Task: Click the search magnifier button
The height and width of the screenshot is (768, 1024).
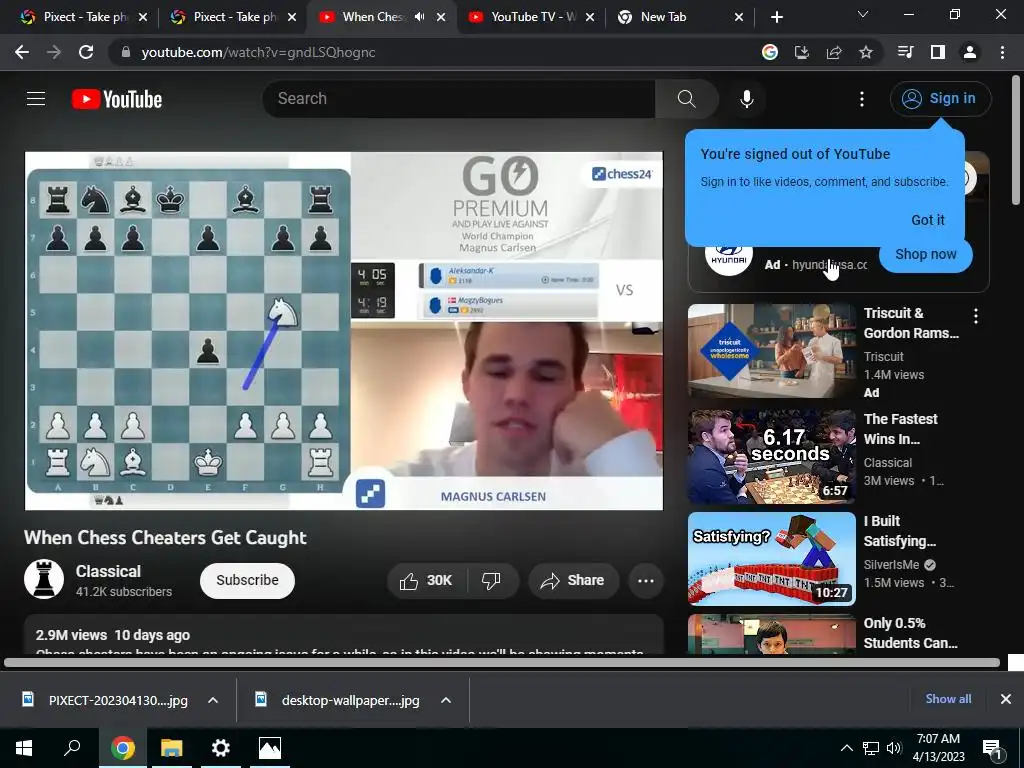Action: pos(686,99)
